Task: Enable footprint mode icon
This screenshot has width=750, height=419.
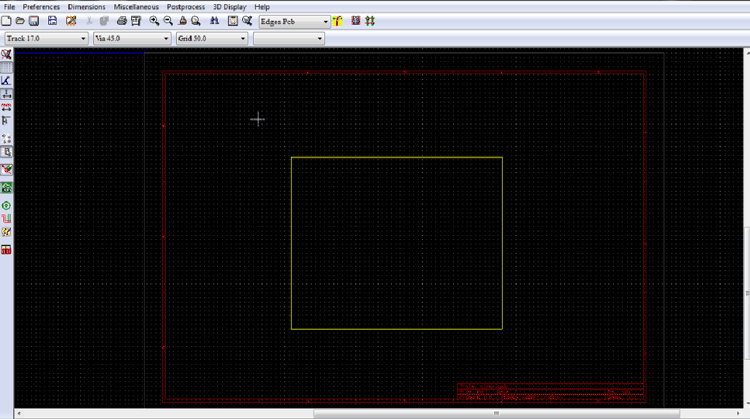Action: (355, 21)
